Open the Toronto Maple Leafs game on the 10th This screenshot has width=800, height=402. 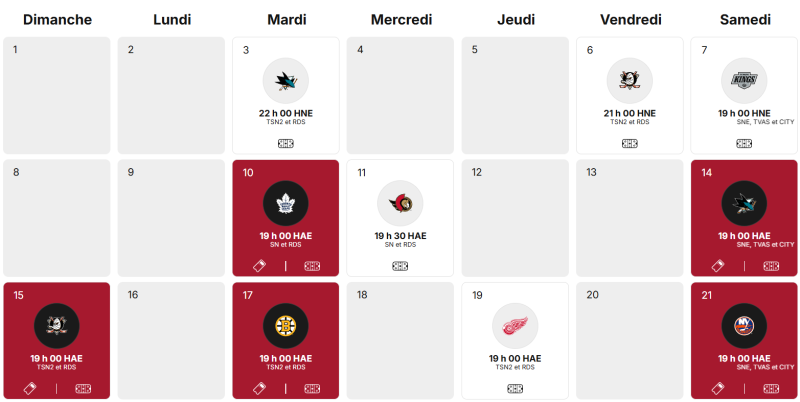pos(286,203)
